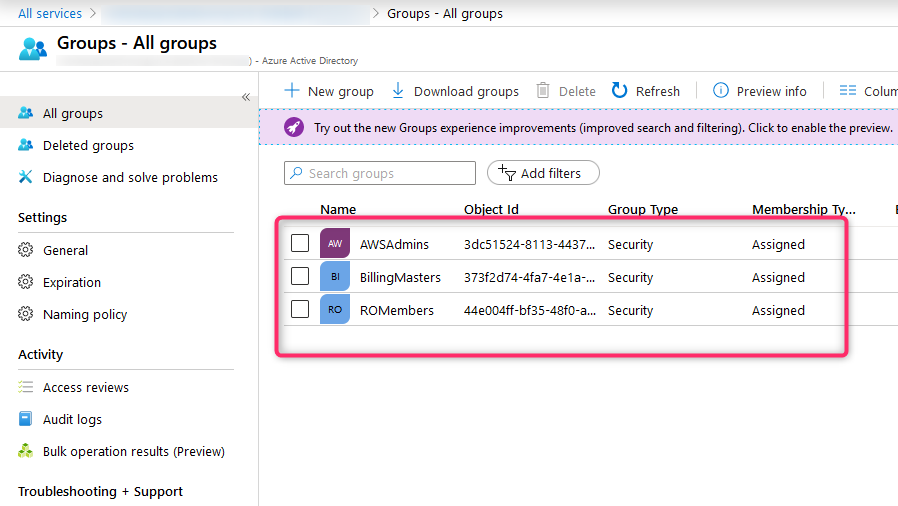Viewport: 898px width, 506px height.
Task: Open the ROMembers group name
Action: point(397,310)
